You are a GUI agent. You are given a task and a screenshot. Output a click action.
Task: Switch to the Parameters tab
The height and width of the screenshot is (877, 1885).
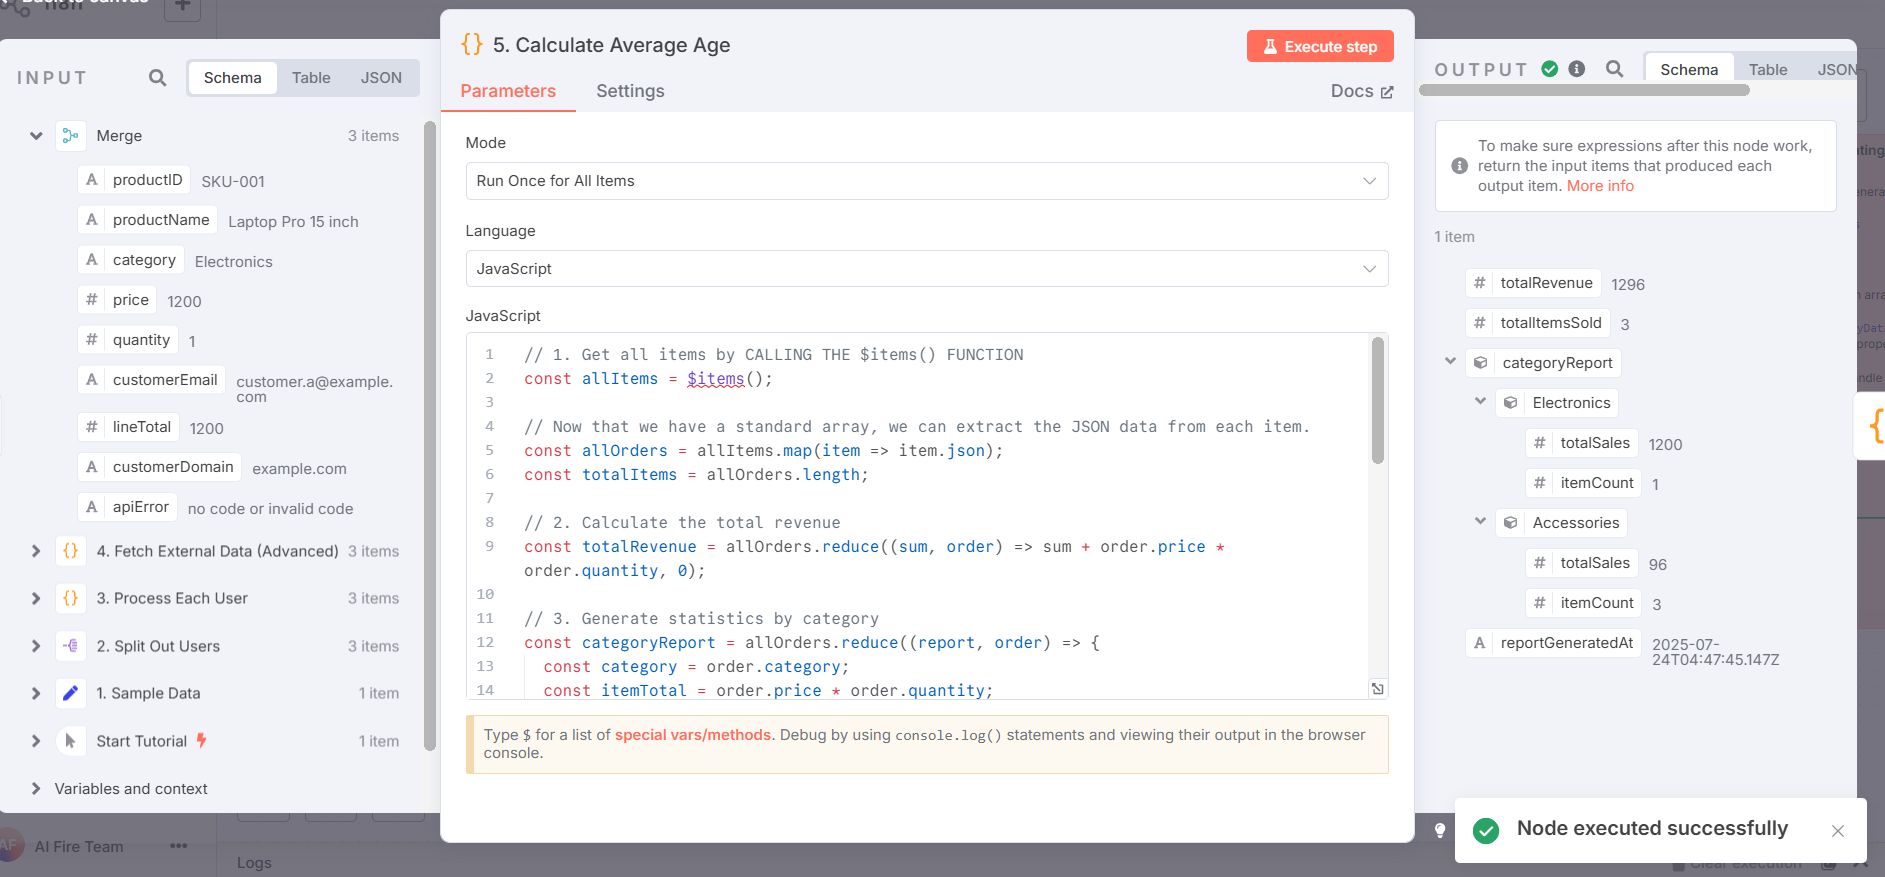[x=508, y=90]
